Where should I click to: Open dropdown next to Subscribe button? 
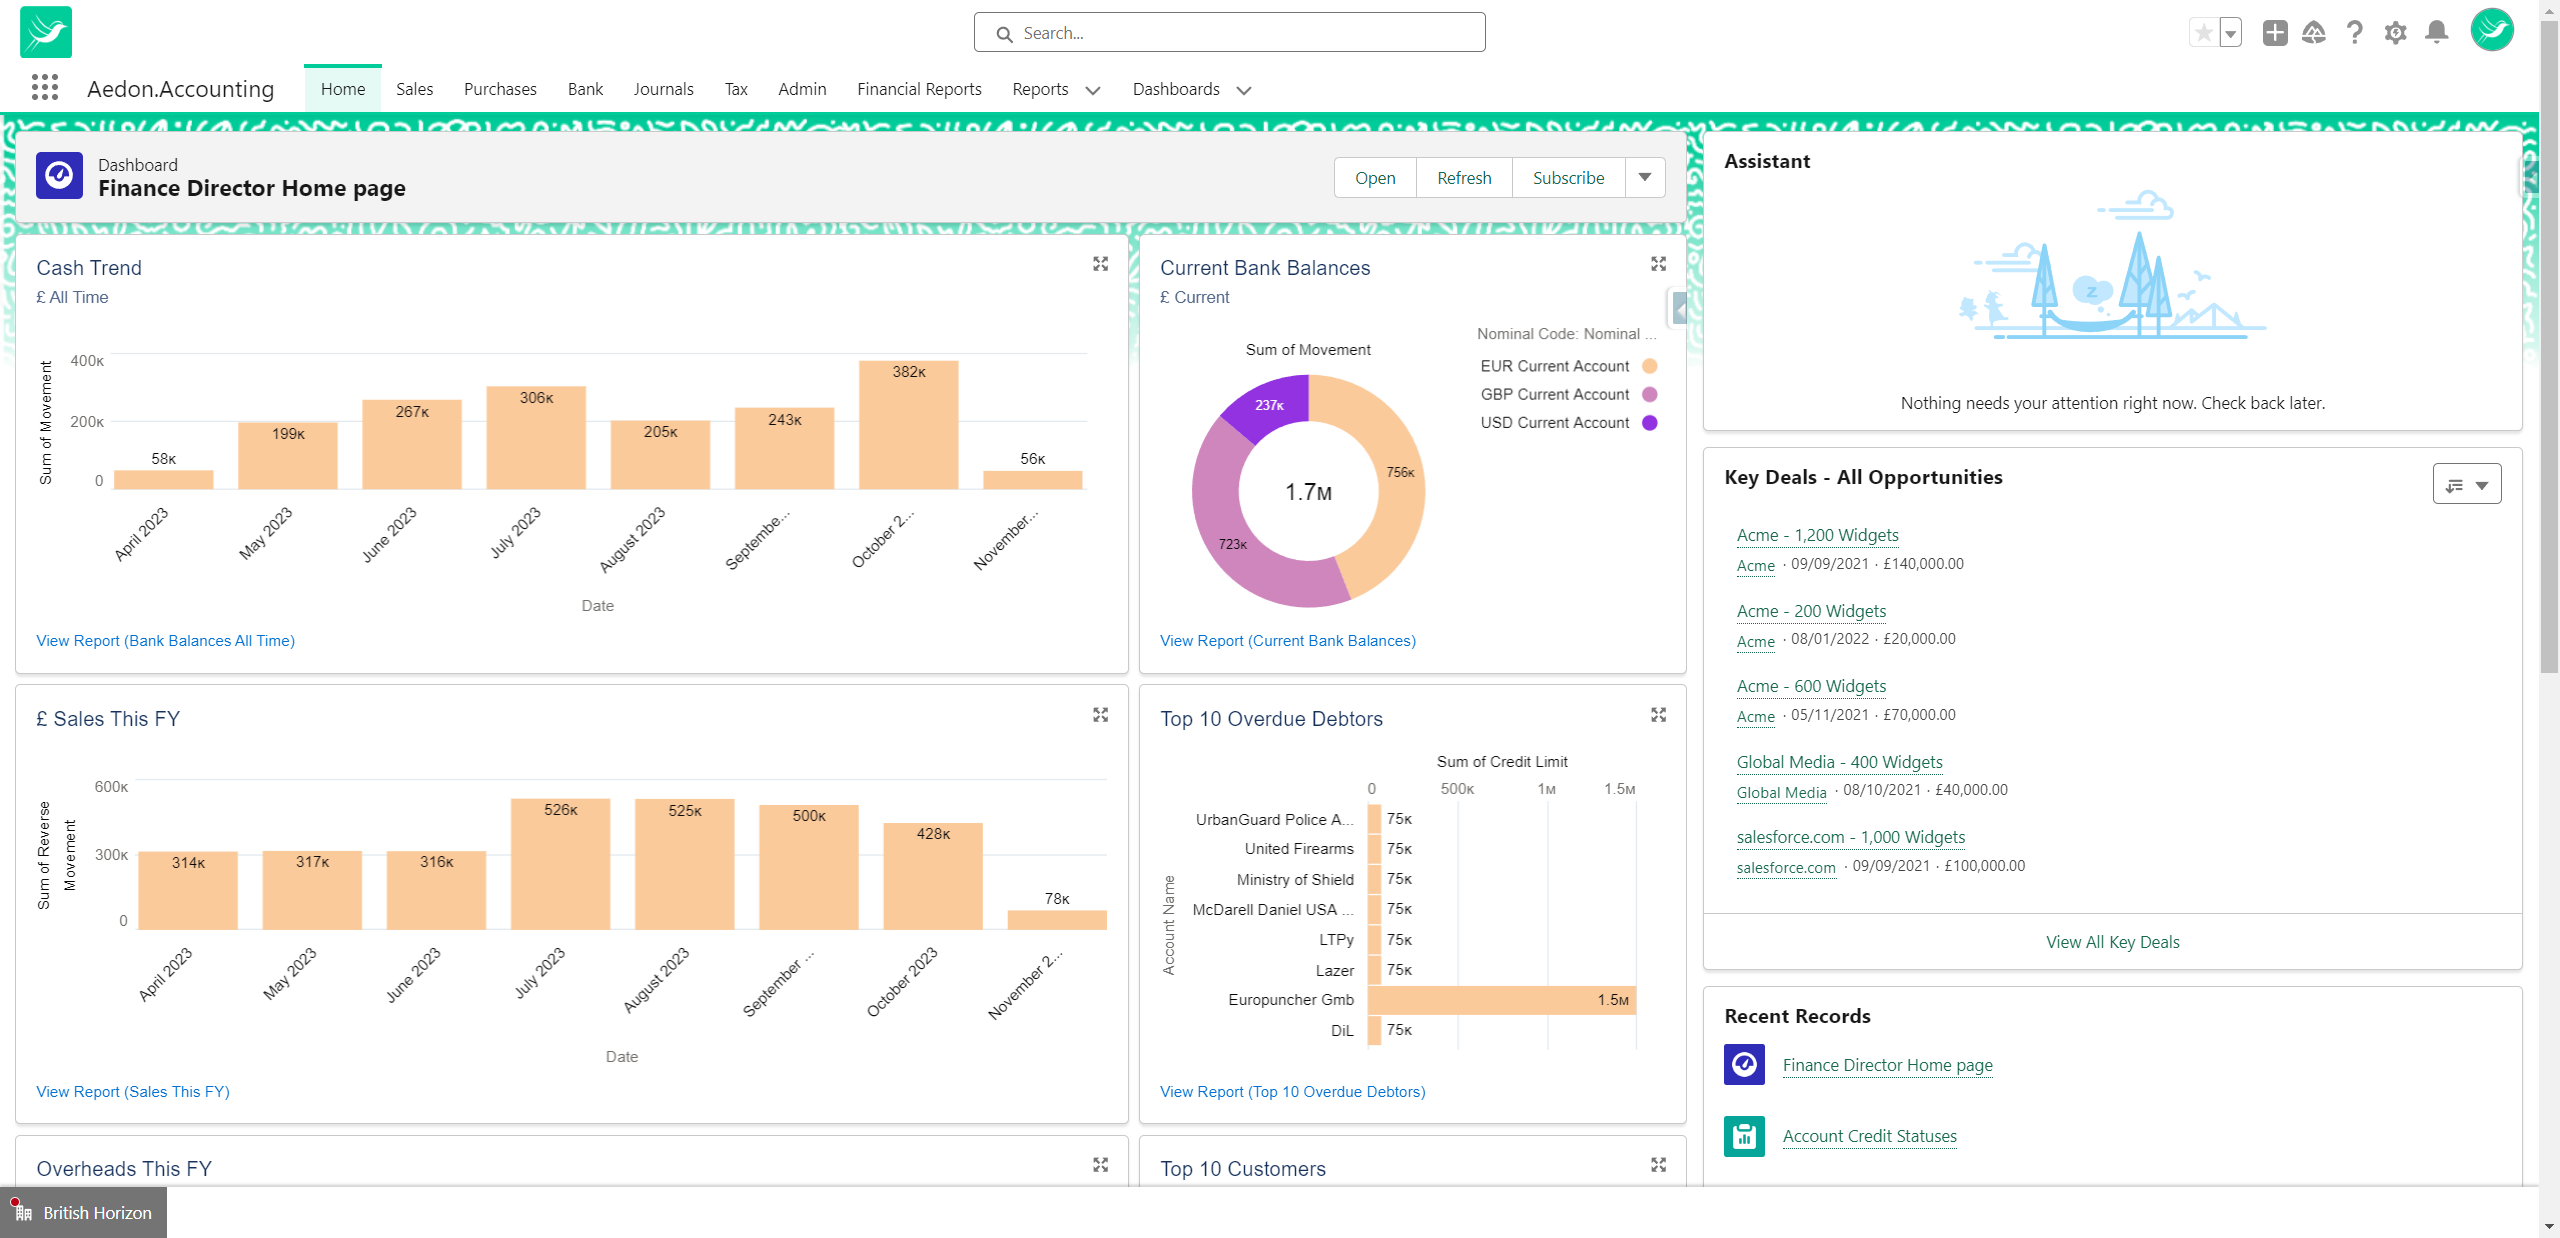point(1645,177)
